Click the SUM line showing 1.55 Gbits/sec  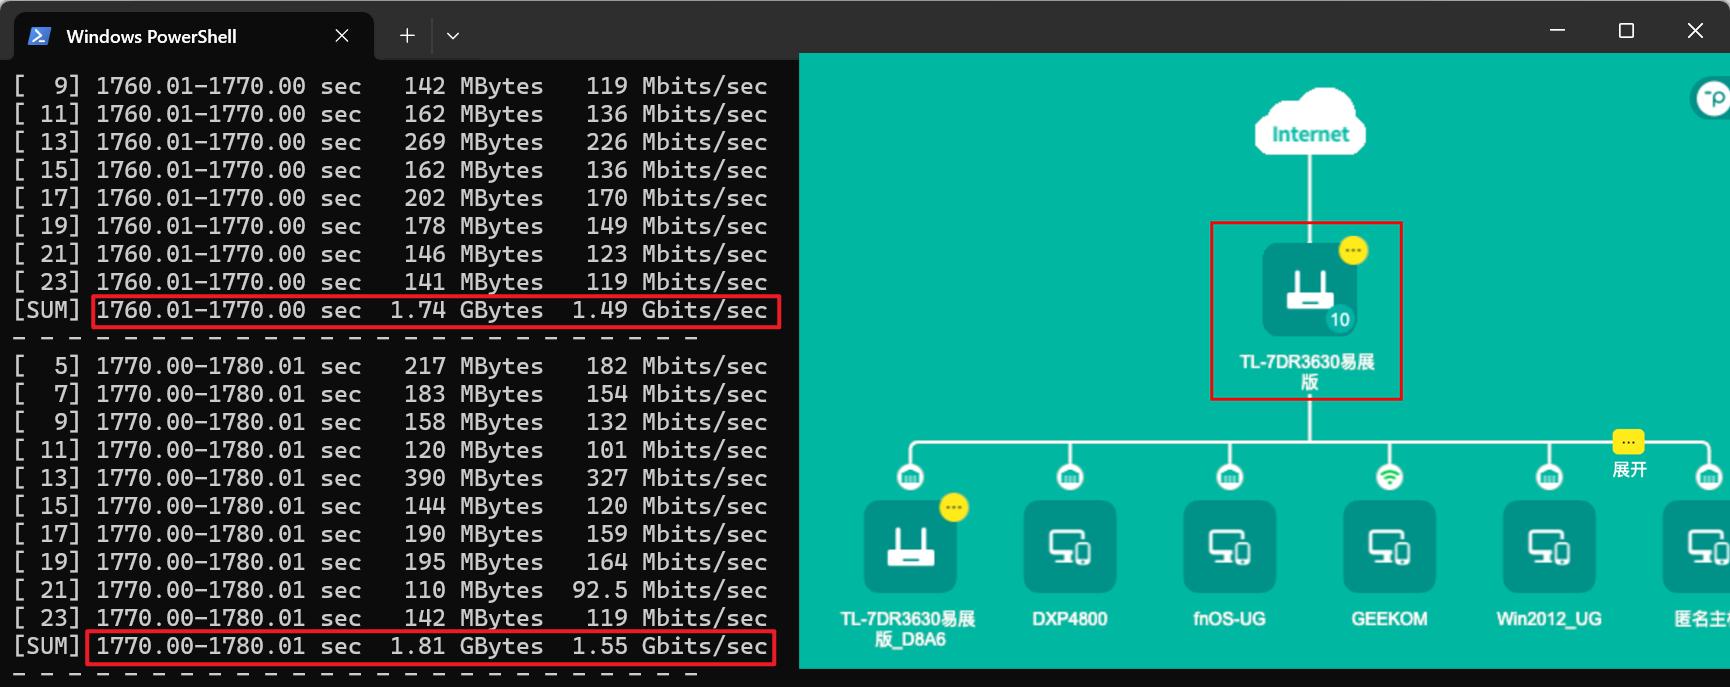pos(431,647)
